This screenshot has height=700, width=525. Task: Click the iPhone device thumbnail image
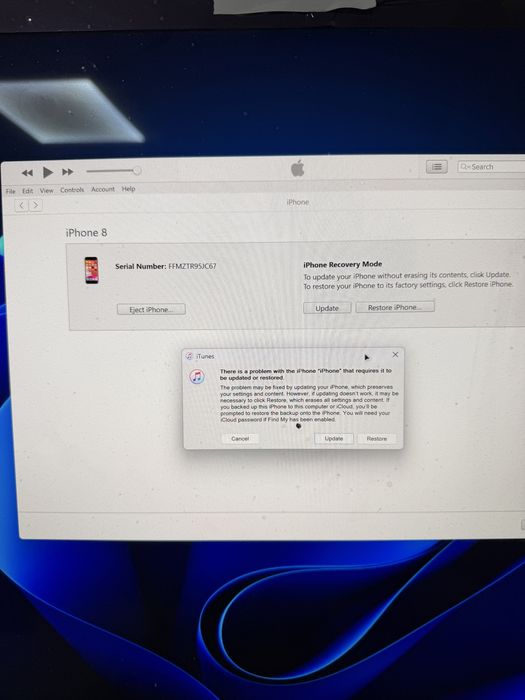[x=92, y=270]
